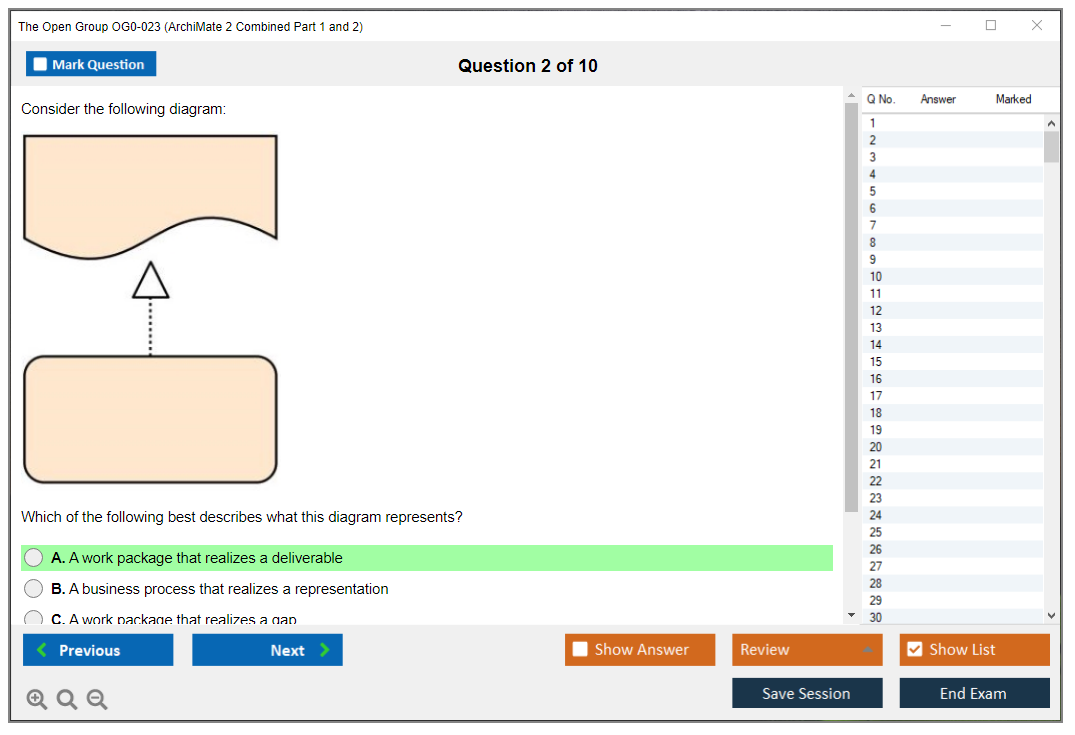Open the Review dropdown menu
Screen dimensions: 1075x735
click(808, 650)
